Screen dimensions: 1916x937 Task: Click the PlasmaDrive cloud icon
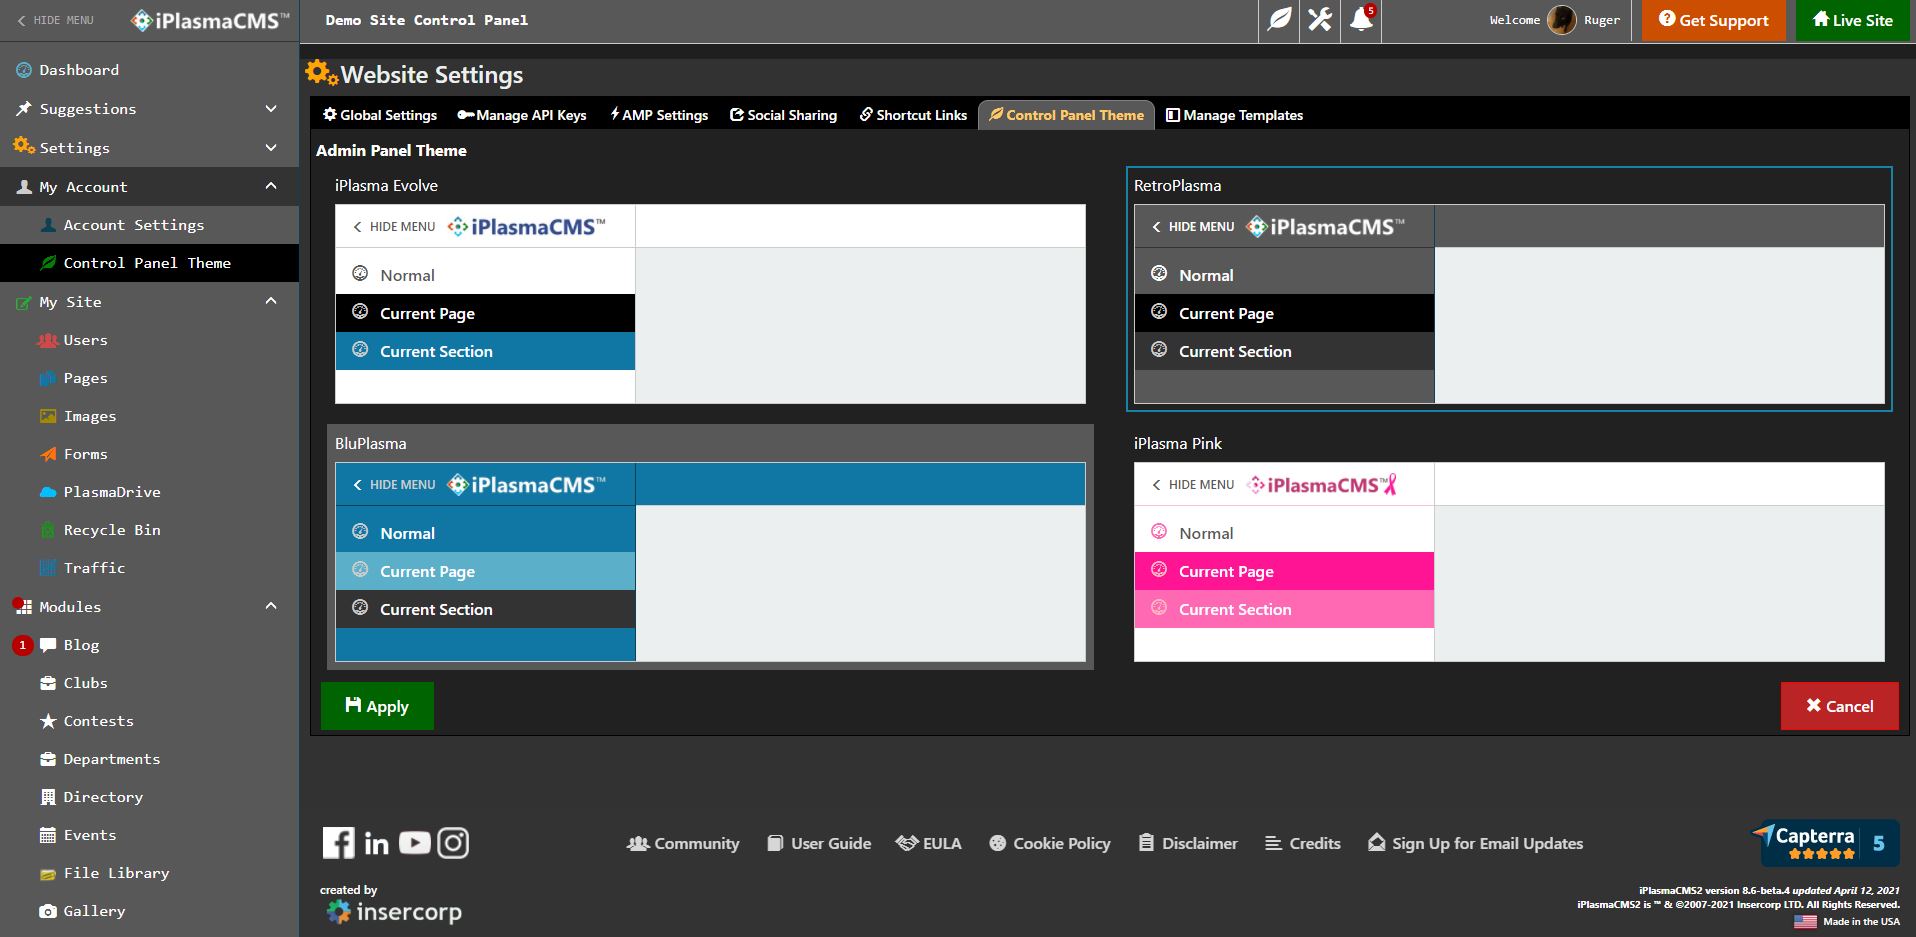(x=47, y=492)
